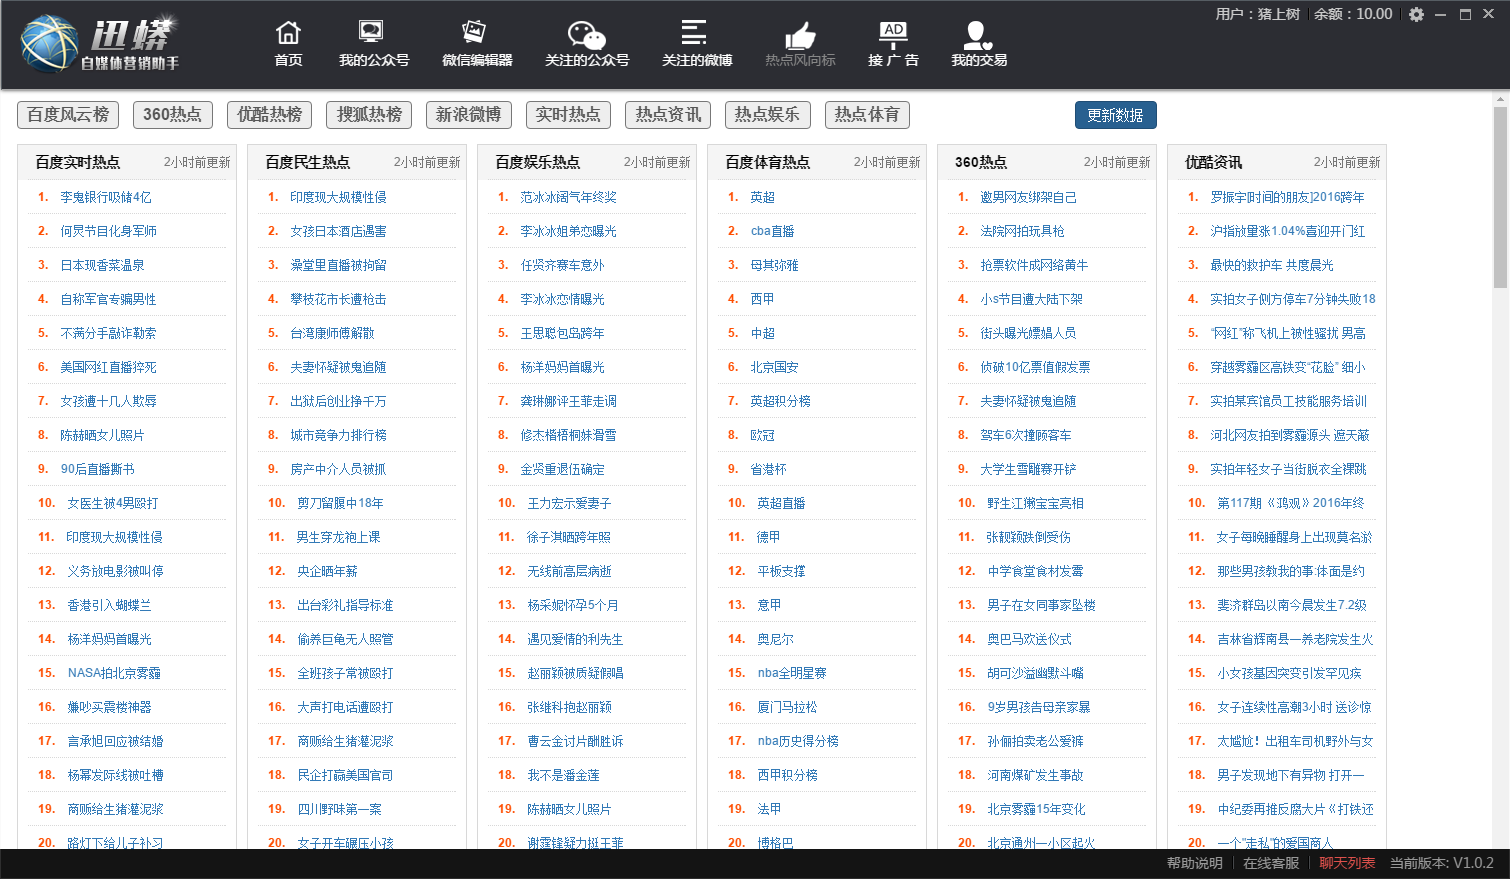Select the 百度风云榜 tab
The height and width of the screenshot is (879, 1510).
pos(68,115)
